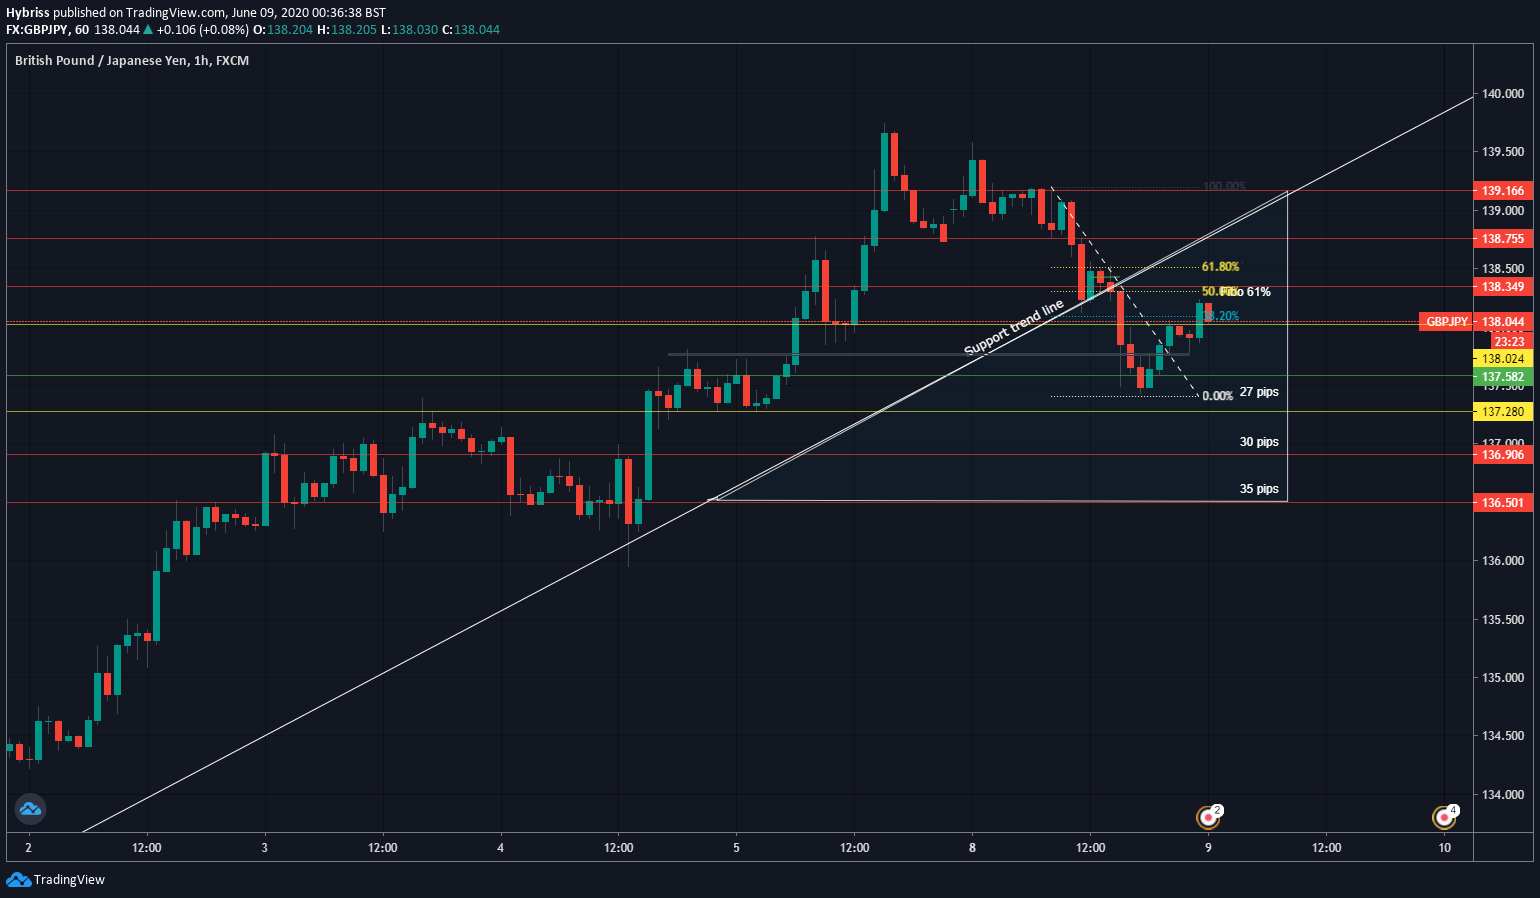Click the blue cloud icon on the chart
The height and width of the screenshot is (898, 1540).
pos(30,808)
